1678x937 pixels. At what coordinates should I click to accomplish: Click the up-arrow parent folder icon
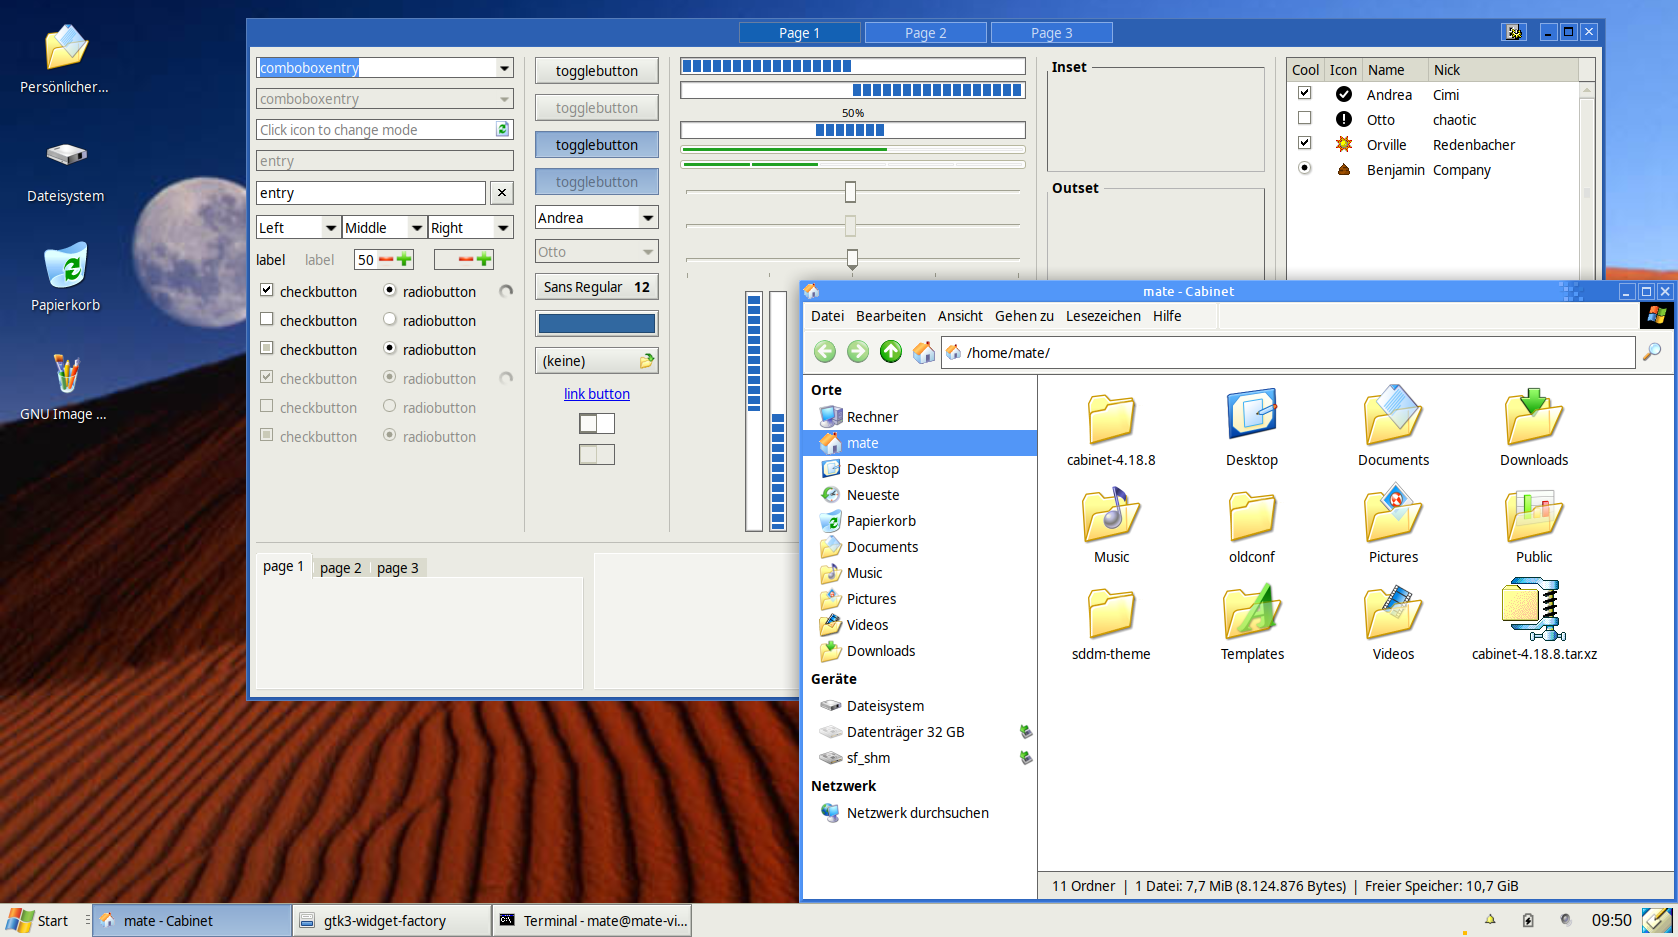coord(890,352)
